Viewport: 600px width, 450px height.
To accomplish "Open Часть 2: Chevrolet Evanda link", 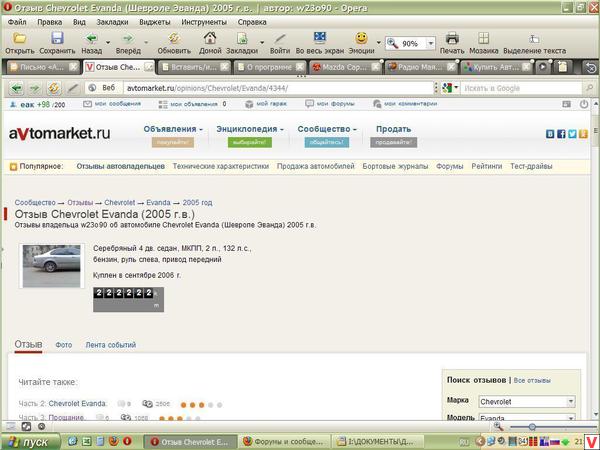I will tap(77, 404).
